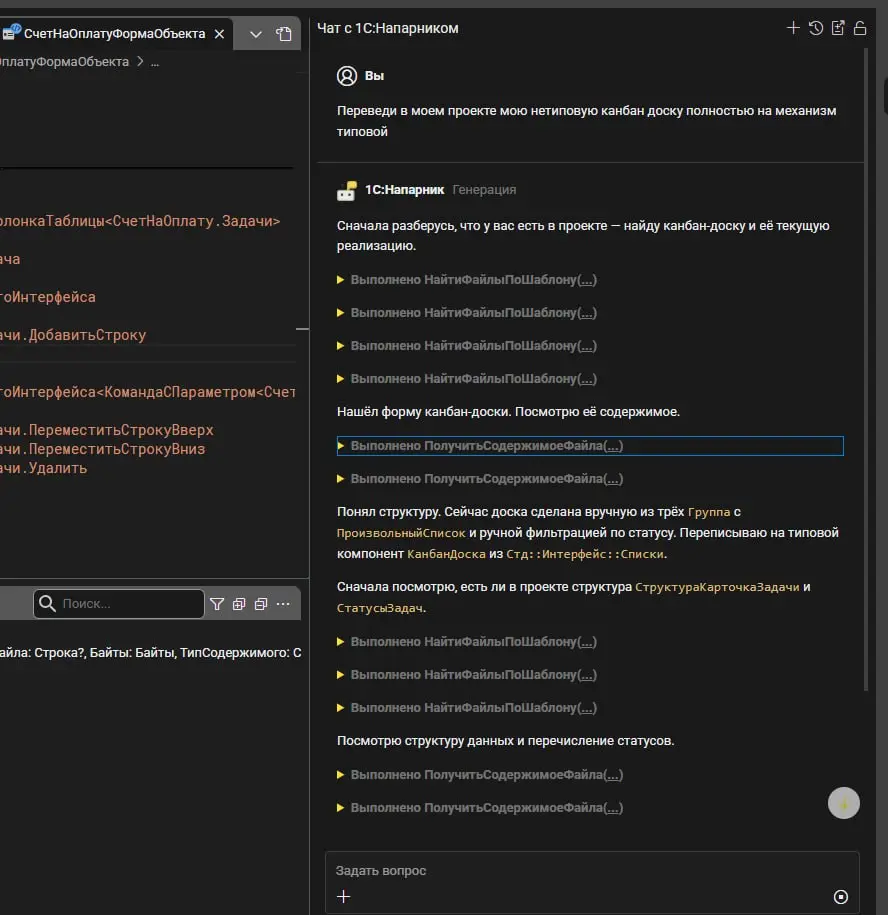Image resolution: width=888 pixels, height=915 pixels.
Task: Click the code line ending in ДобавитьСтроку
Action: pos(73,335)
